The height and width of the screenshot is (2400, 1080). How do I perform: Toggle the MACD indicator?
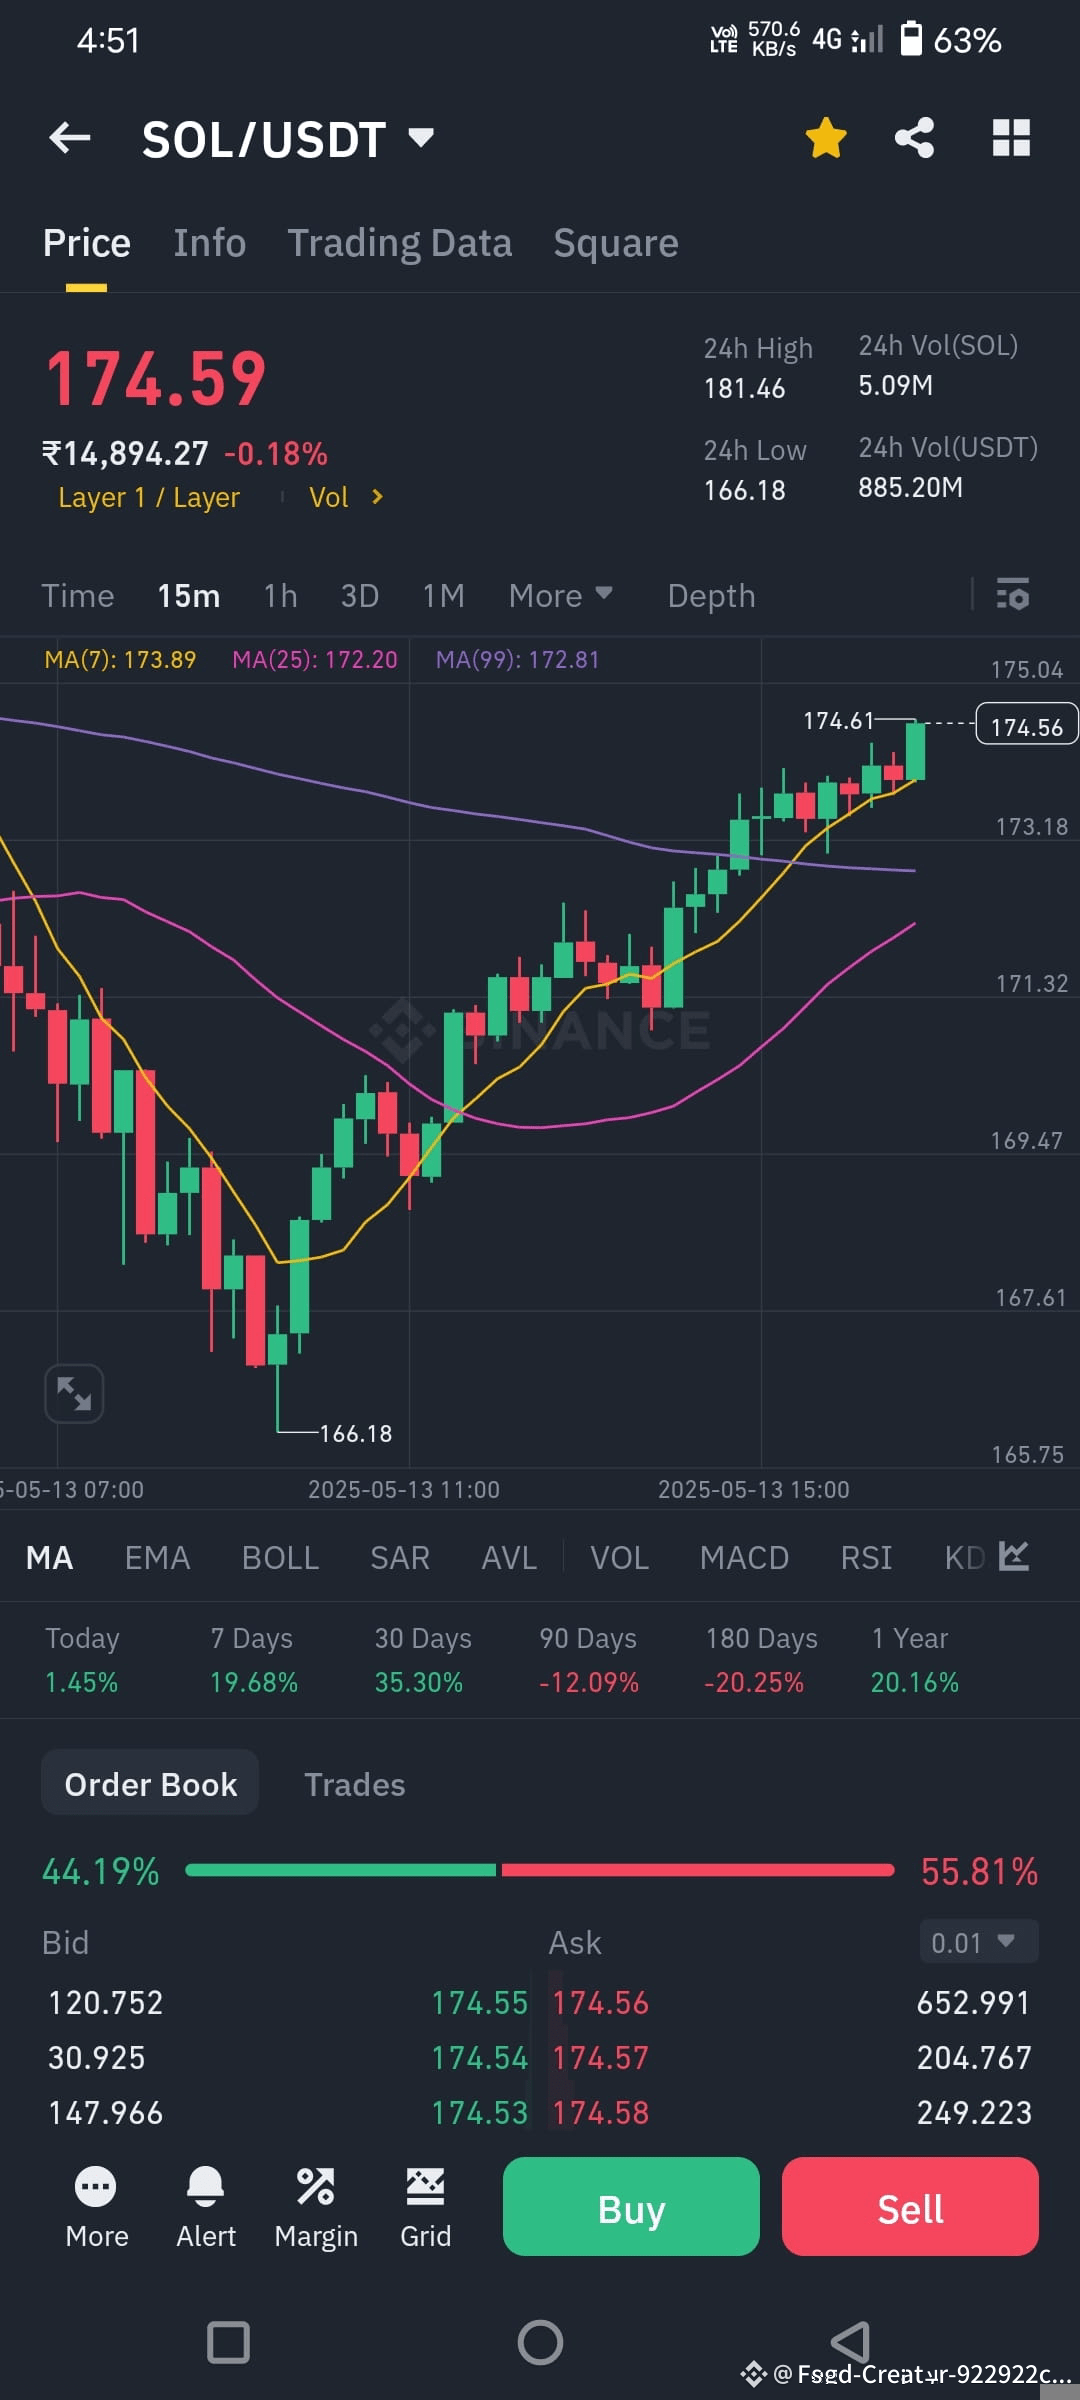pyautogui.click(x=744, y=1557)
